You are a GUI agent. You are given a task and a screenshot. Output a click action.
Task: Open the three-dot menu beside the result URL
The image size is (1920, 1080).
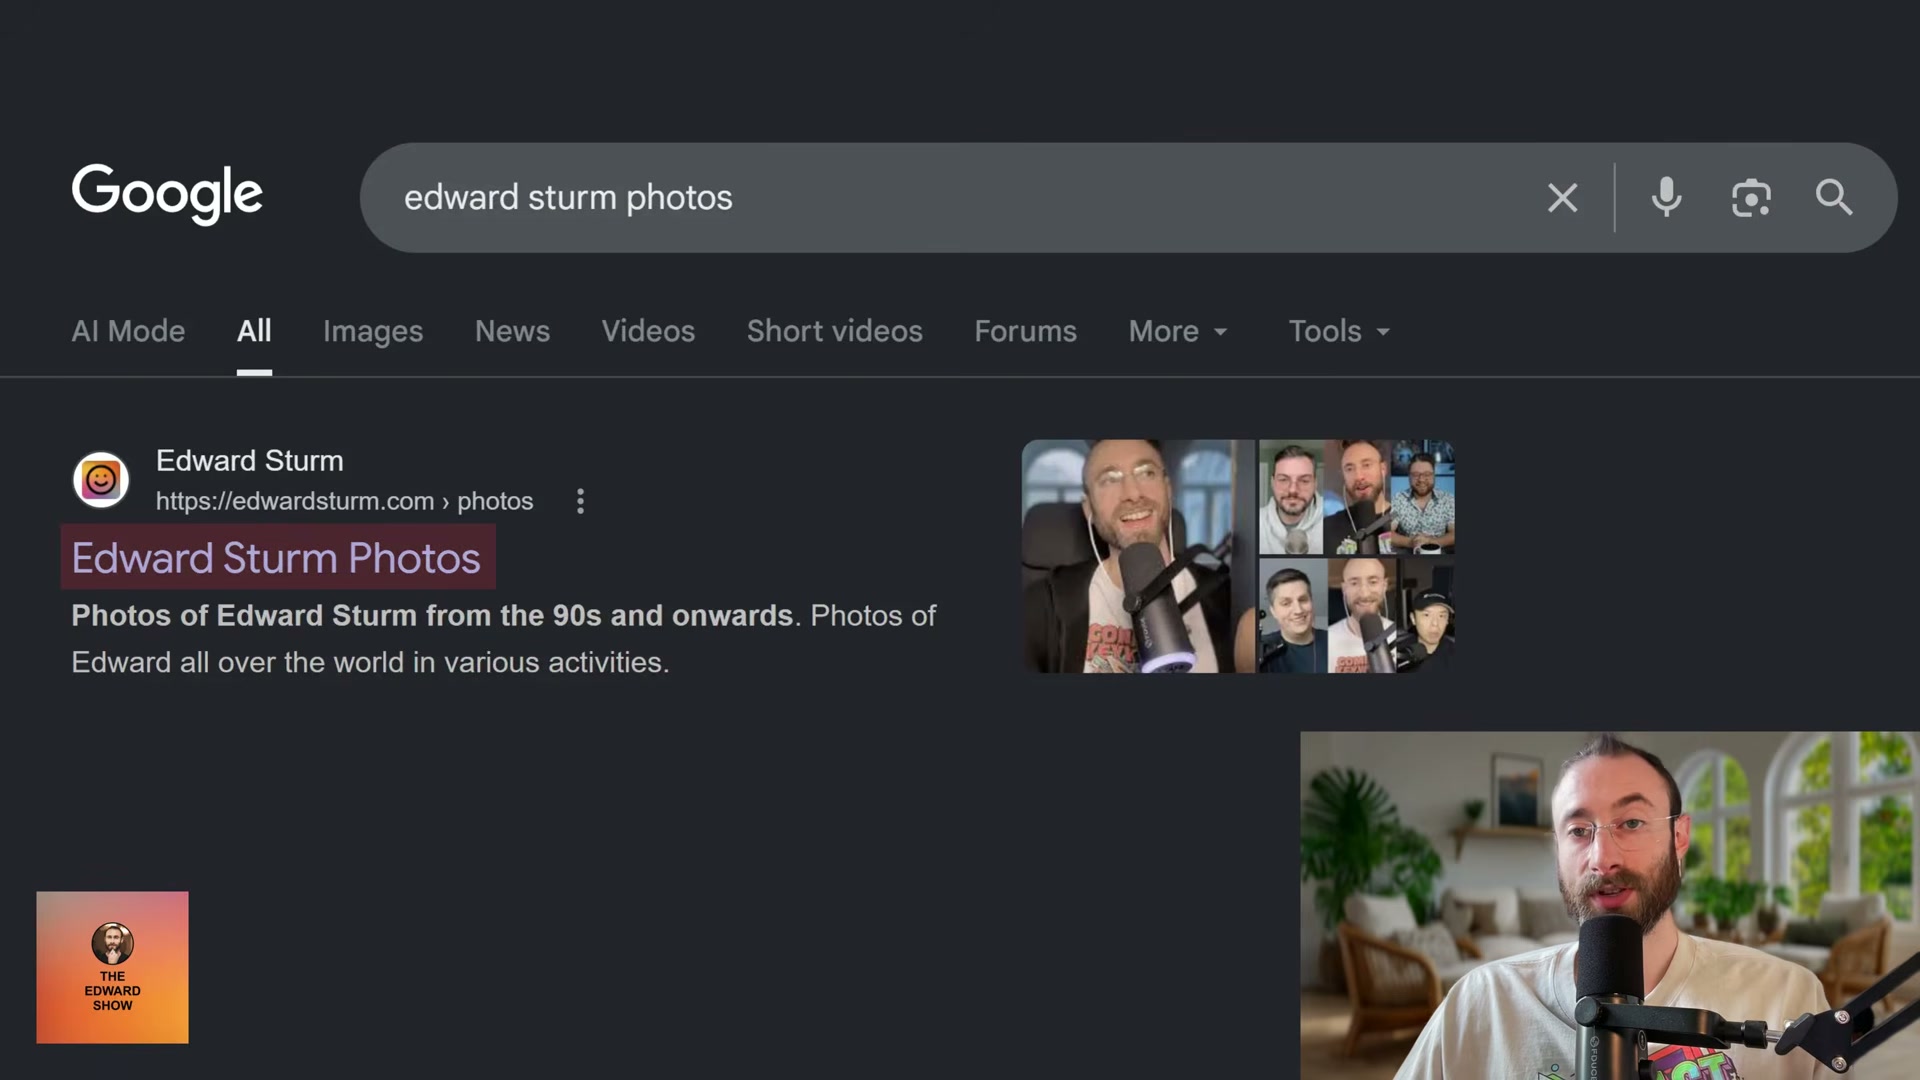coord(580,501)
